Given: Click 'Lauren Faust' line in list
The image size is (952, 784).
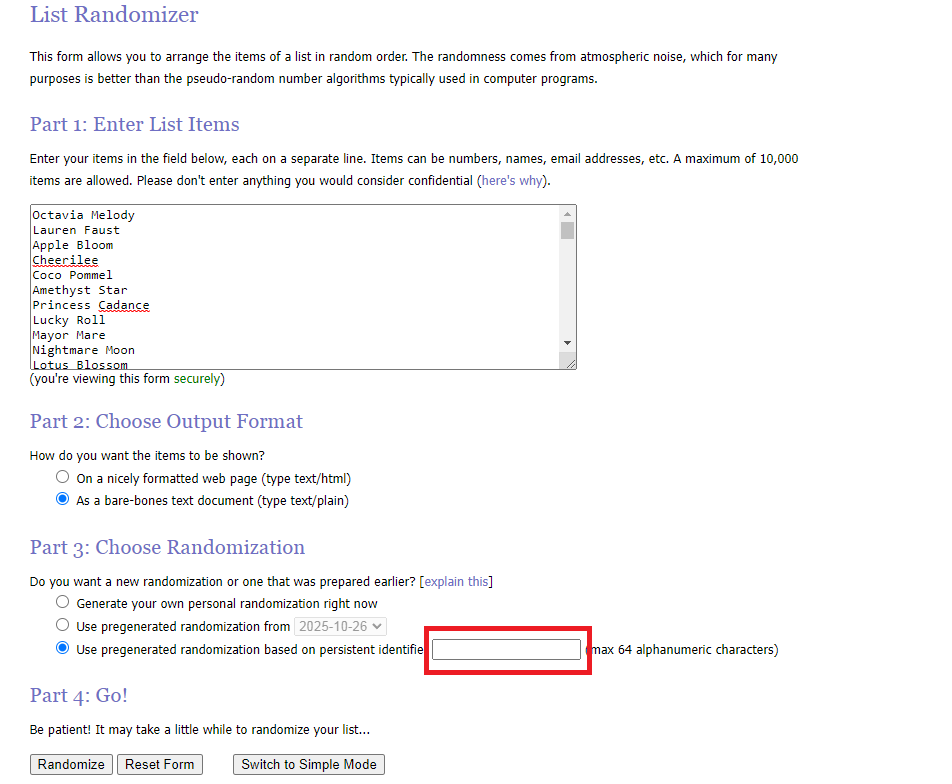Looking at the screenshot, I should 76,230.
